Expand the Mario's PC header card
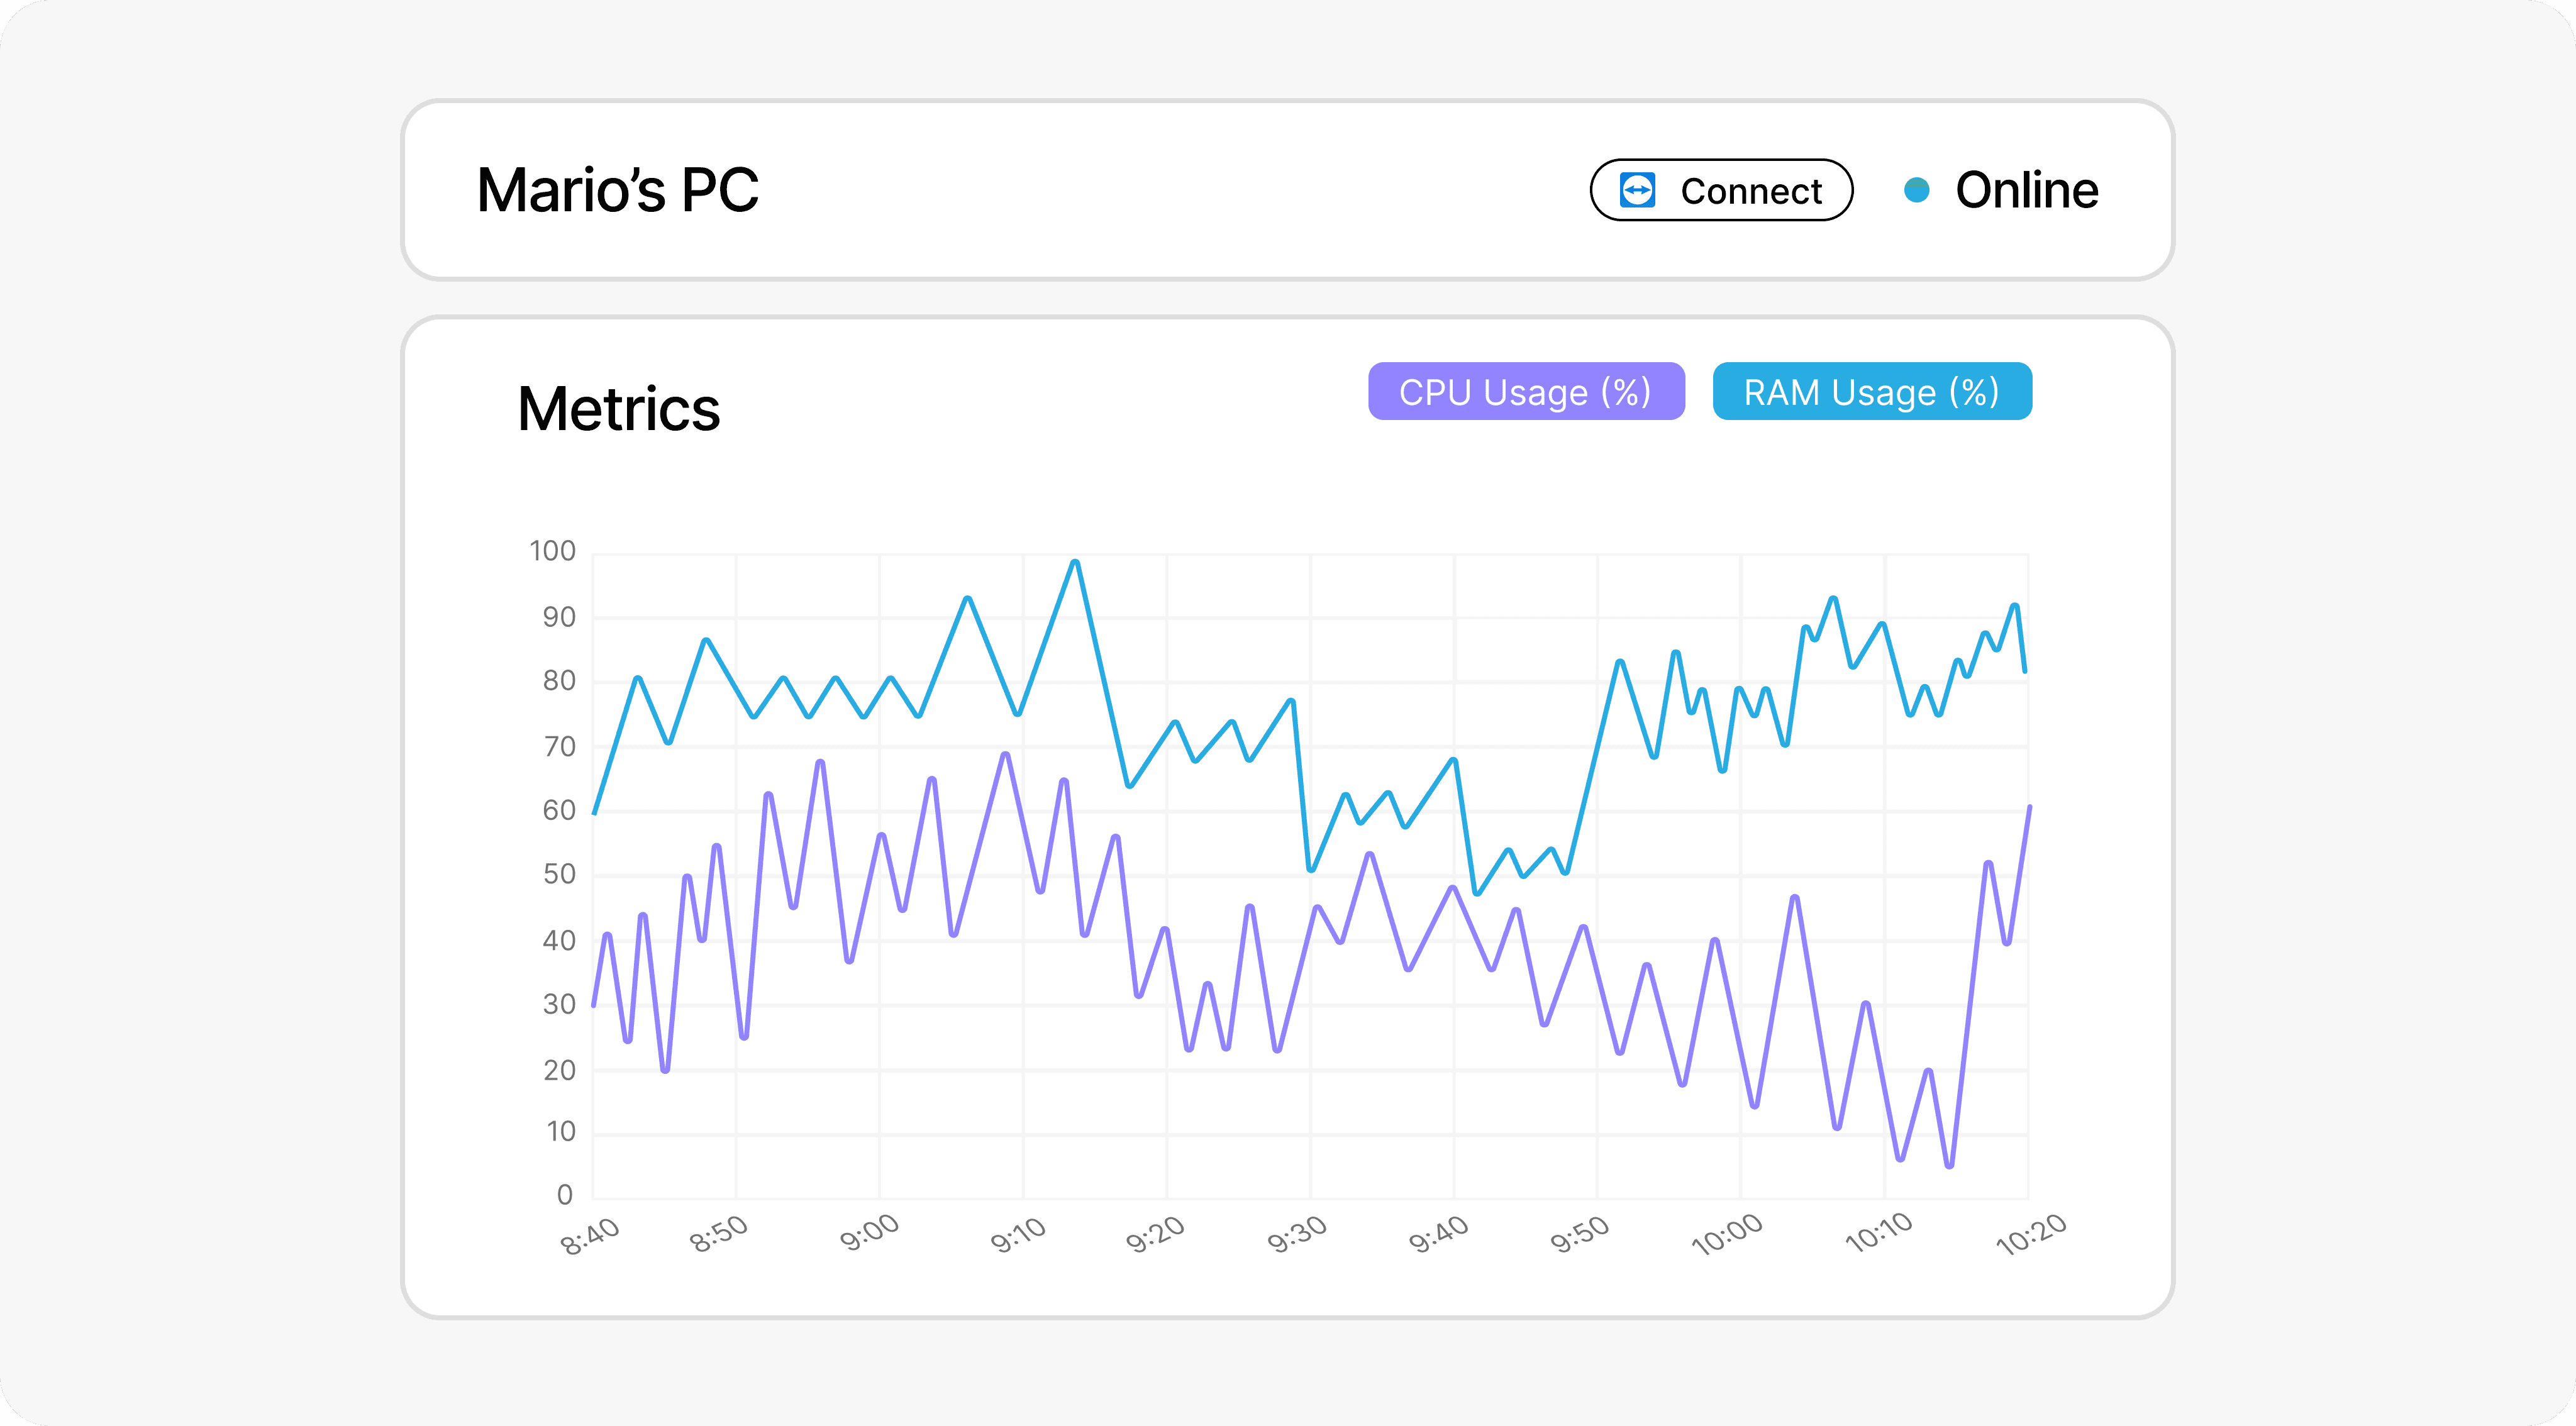 [x=1288, y=190]
